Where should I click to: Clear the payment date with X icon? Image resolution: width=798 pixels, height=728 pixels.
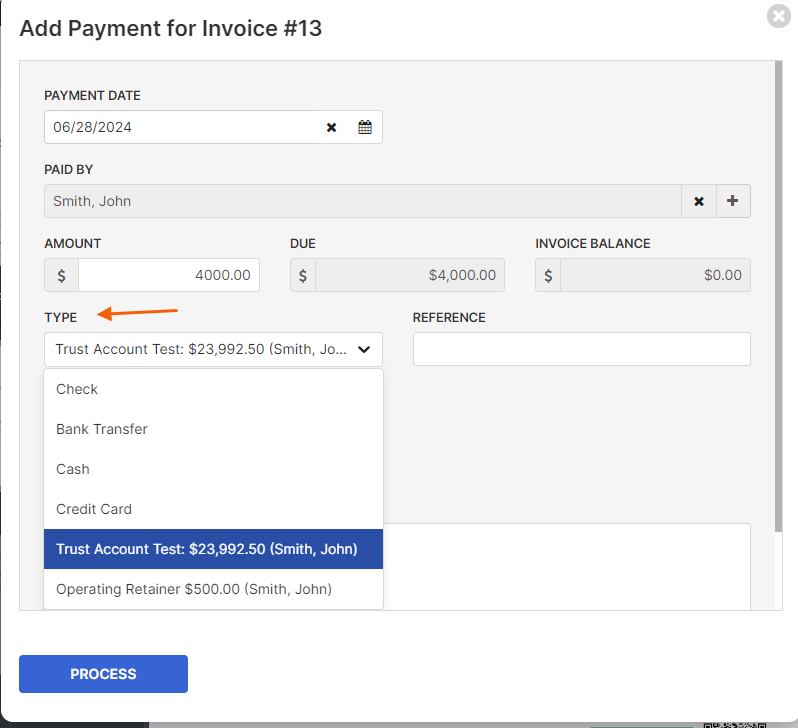[331, 127]
